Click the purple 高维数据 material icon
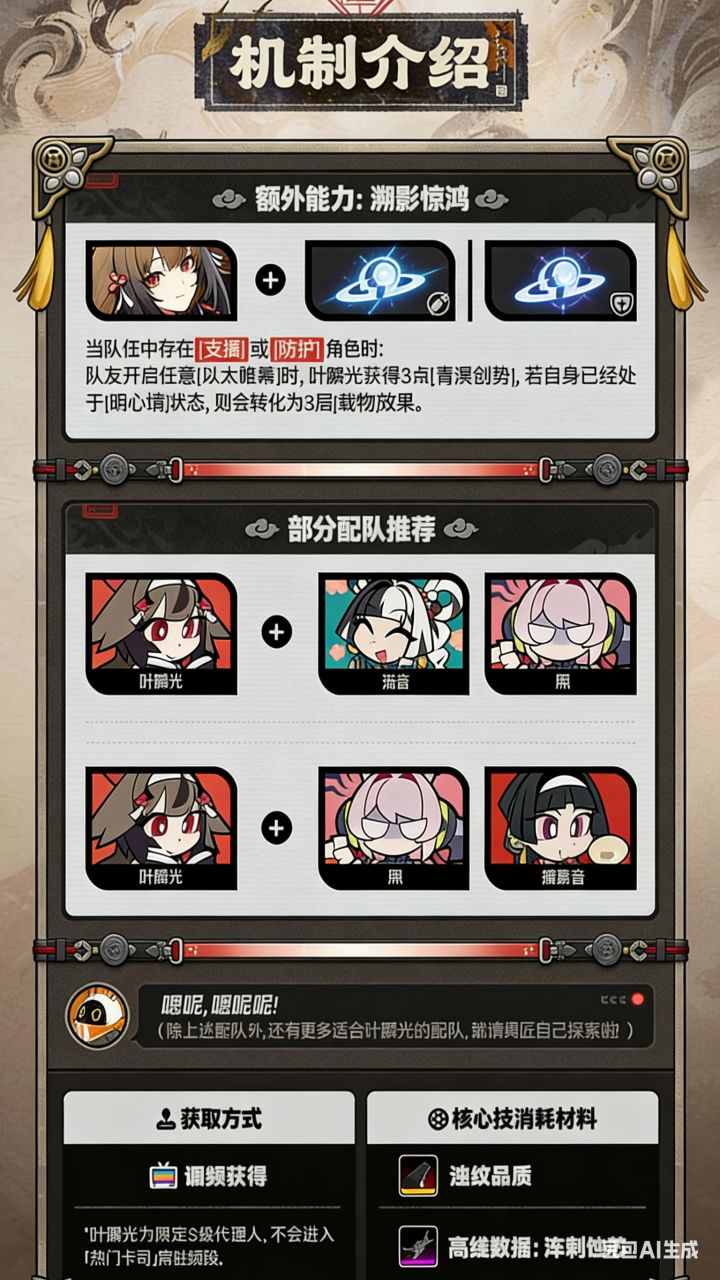The image size is (720, 1280). (418, 1246)
